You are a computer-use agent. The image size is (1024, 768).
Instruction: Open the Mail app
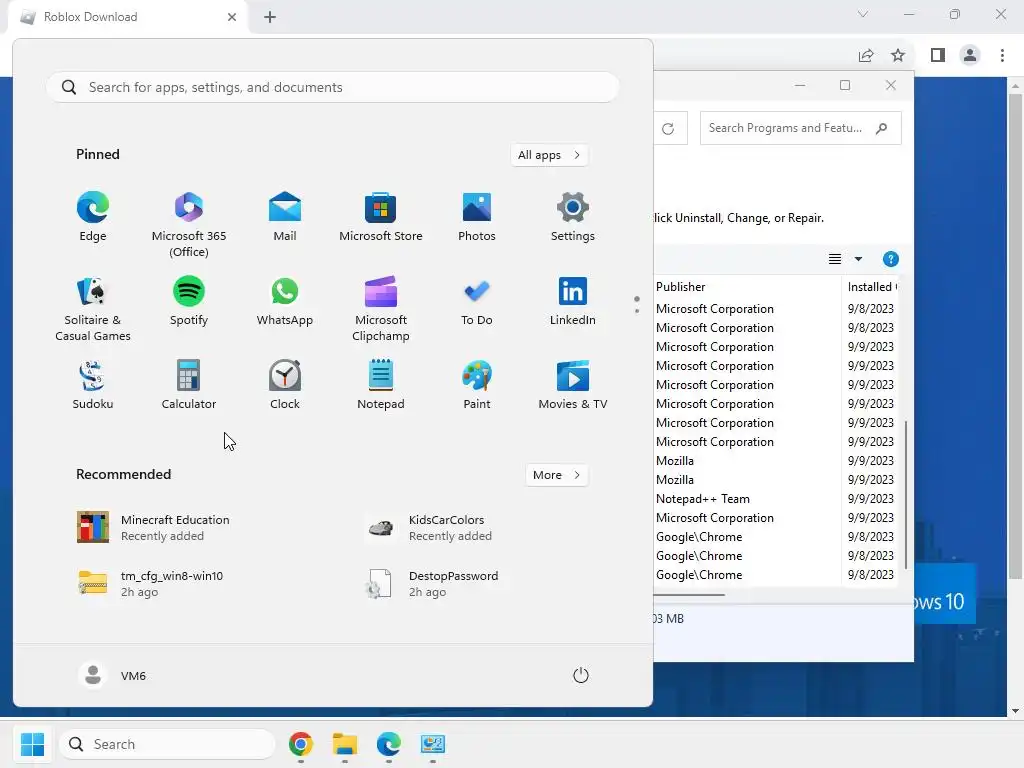(x=285, y=217)
